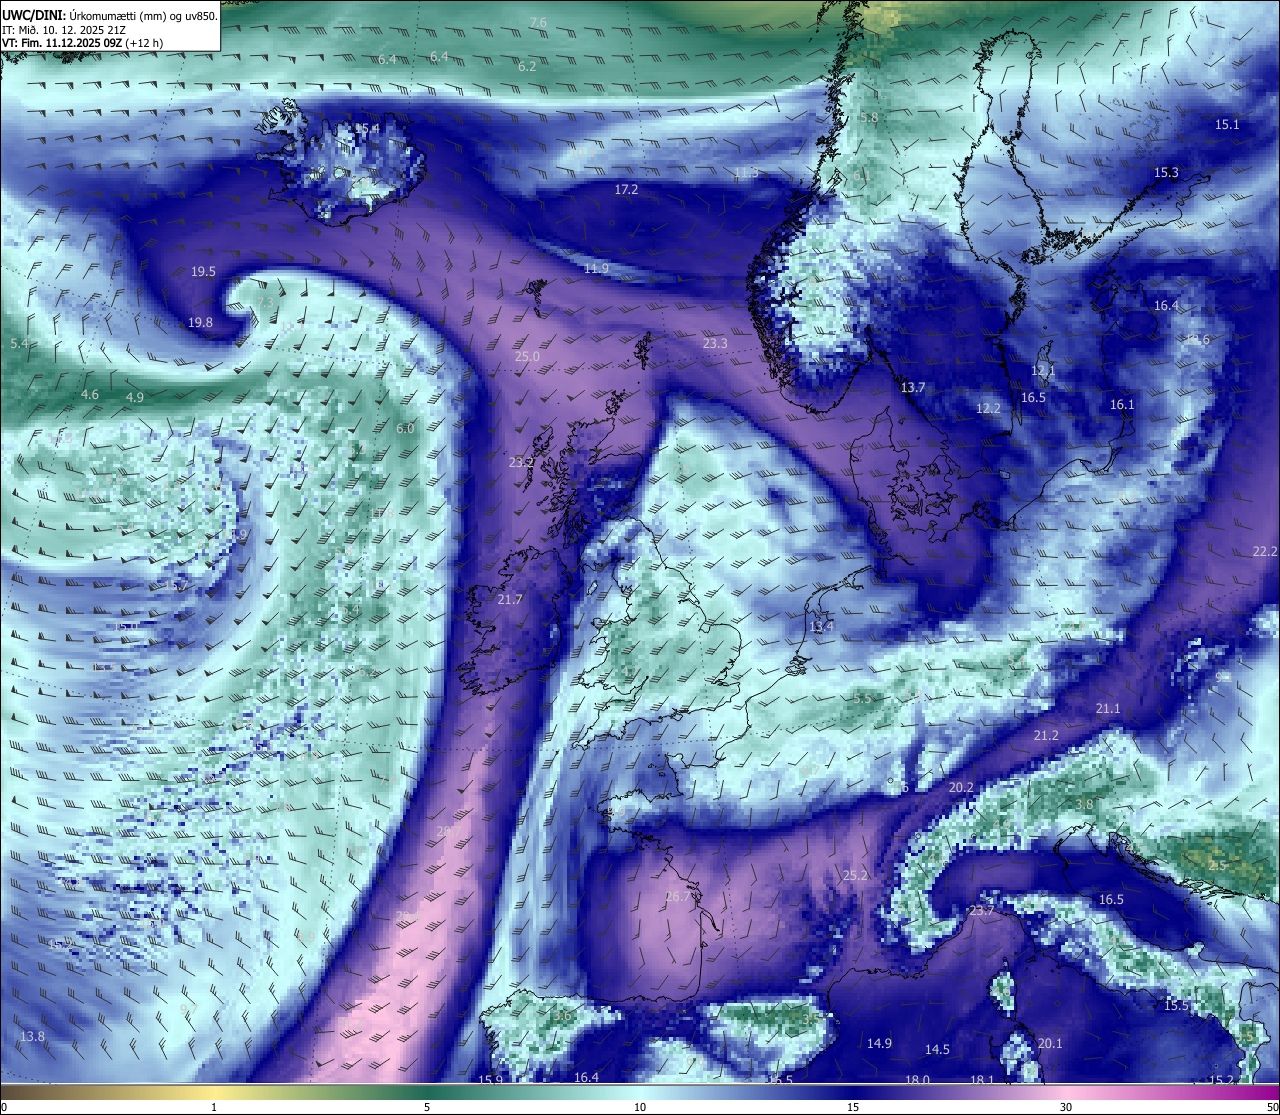Click the 7.6 value label on the map
Image resolution: width=1280 pixels, height=1115 pixels.
pyautogui.click(x=538, y=22)
